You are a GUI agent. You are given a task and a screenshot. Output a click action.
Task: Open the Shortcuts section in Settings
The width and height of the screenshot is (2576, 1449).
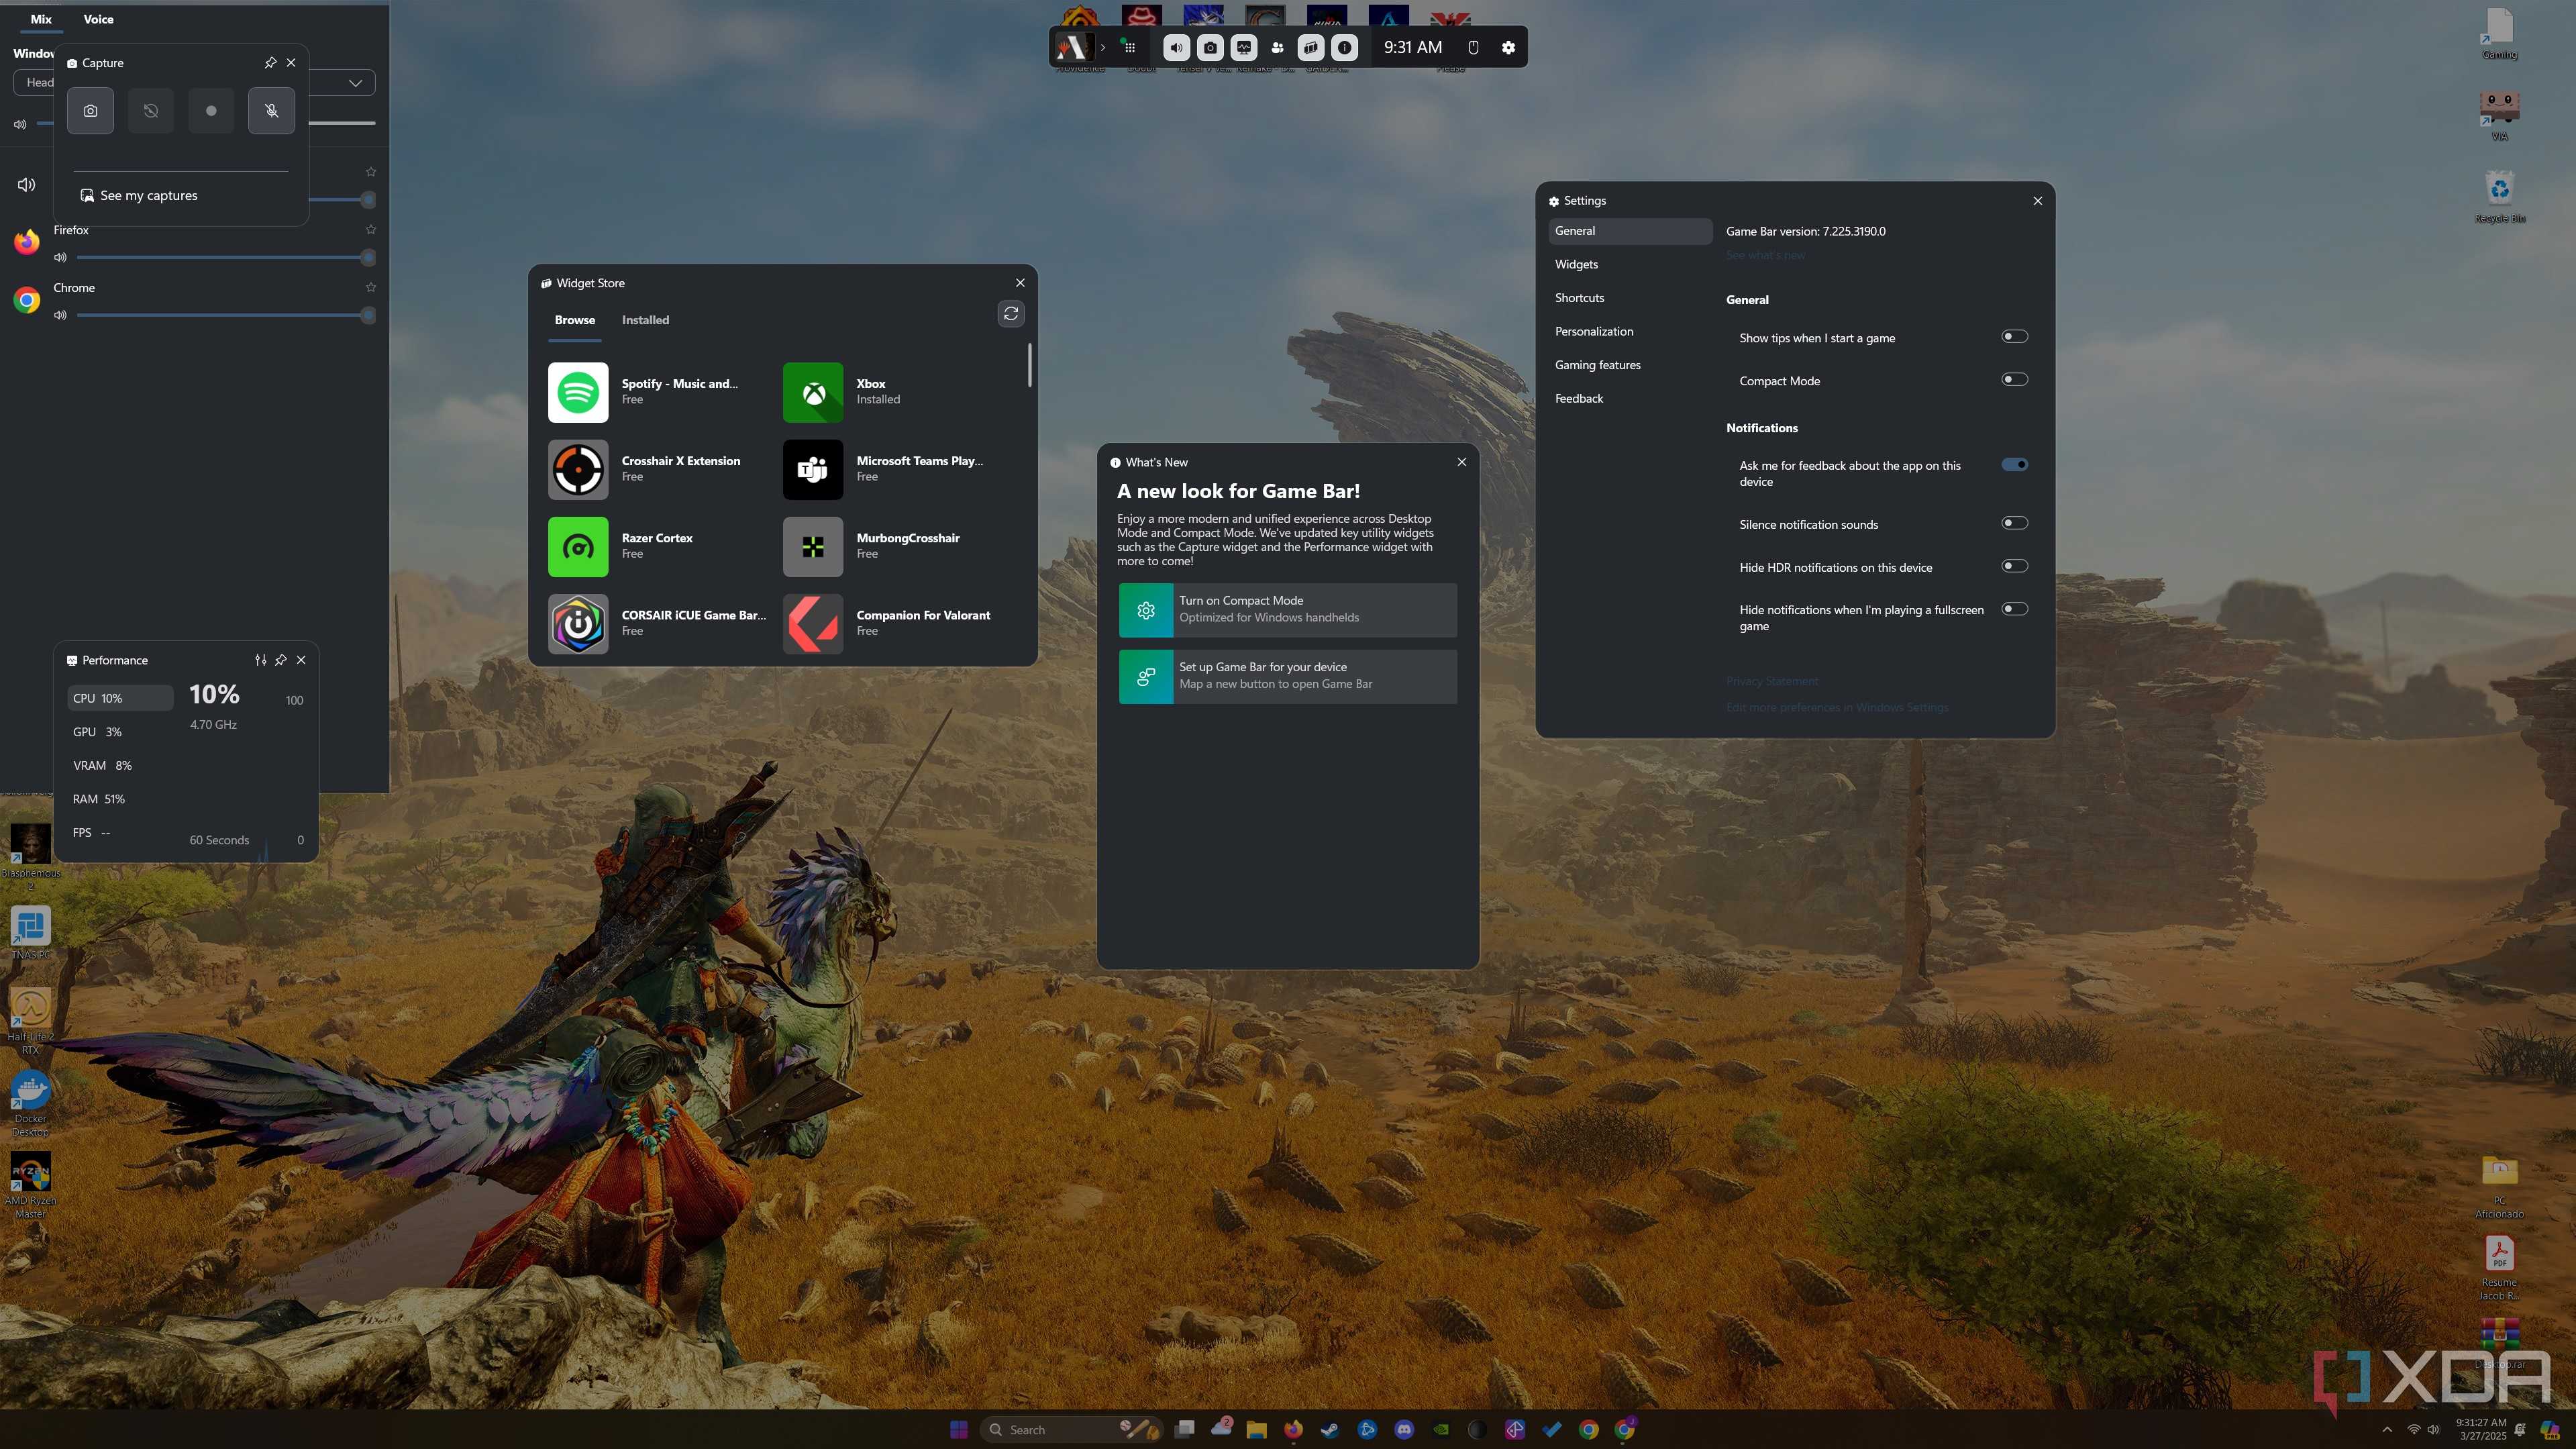[1631, 298]
